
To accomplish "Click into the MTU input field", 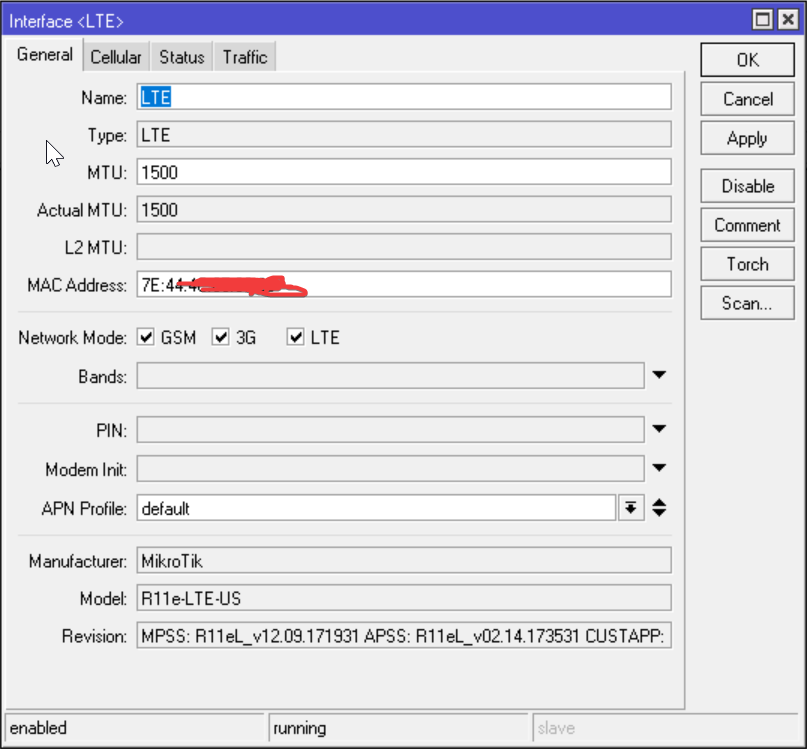I will pyautogui.click(x=403, y=172).
